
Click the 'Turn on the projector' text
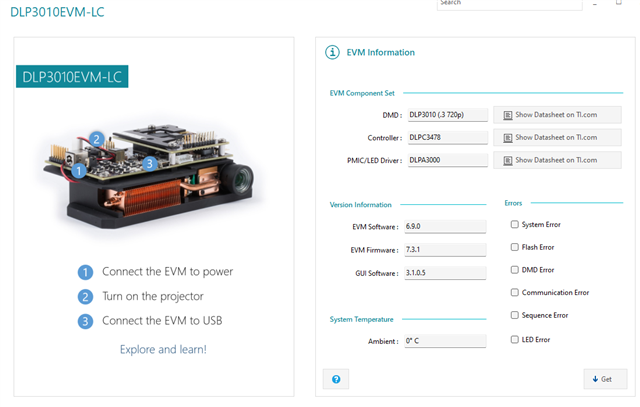pos(153,296)
